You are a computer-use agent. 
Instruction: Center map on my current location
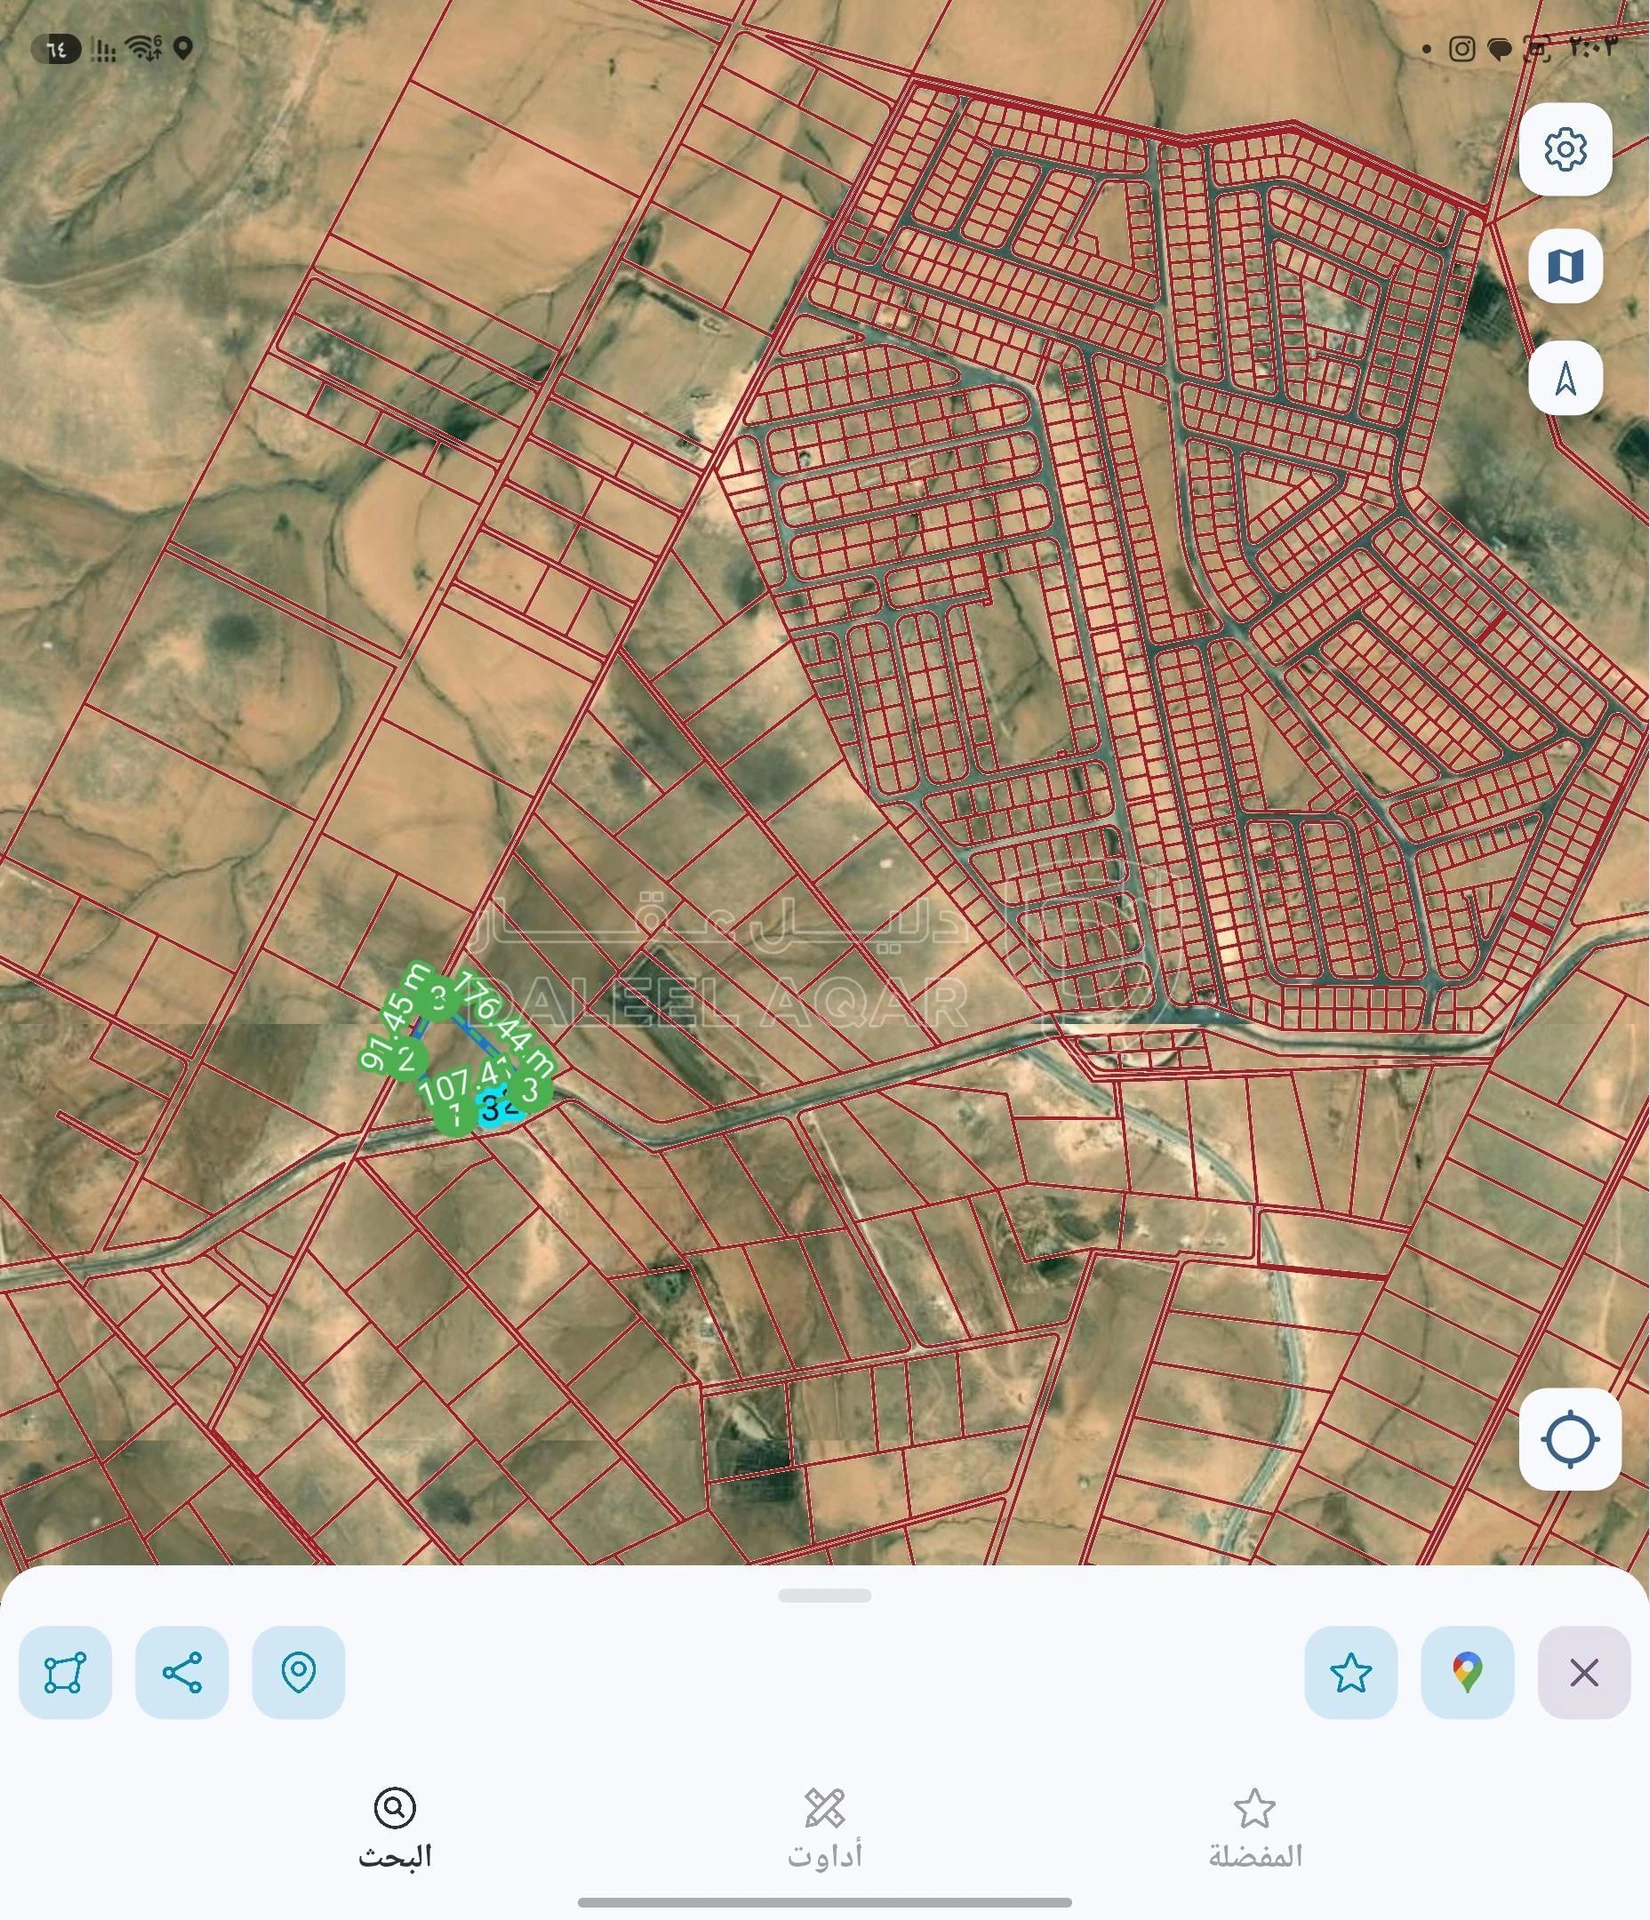coord(1570,1439)
